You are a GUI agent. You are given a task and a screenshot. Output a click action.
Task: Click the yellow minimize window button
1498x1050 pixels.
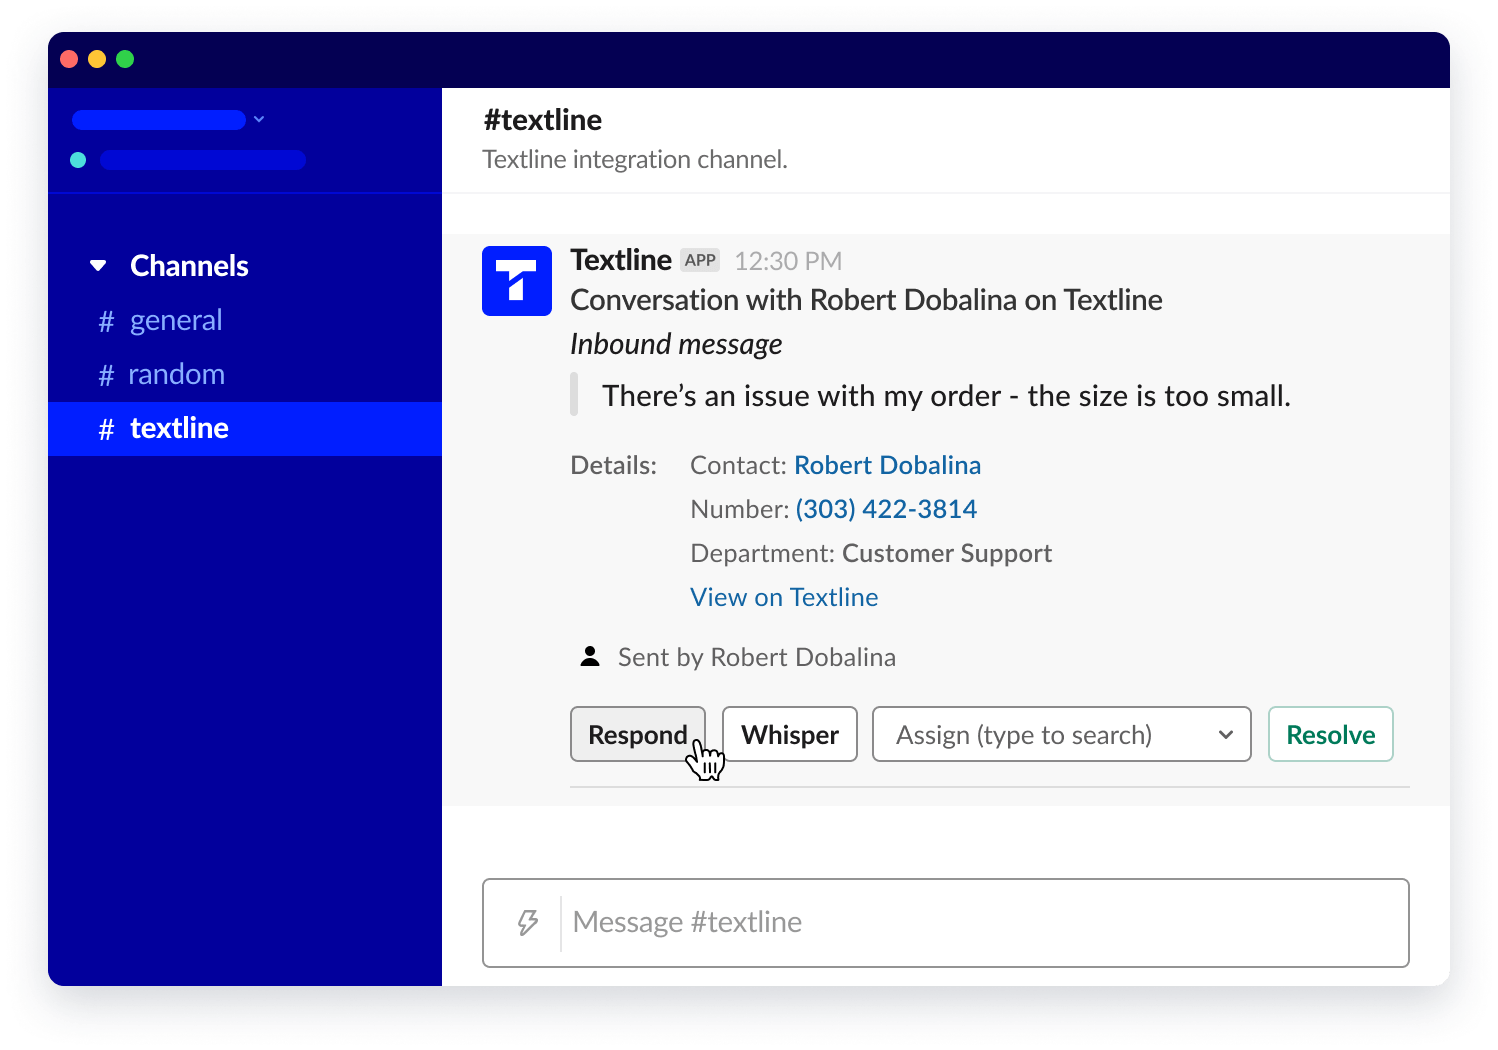point(97,59)
